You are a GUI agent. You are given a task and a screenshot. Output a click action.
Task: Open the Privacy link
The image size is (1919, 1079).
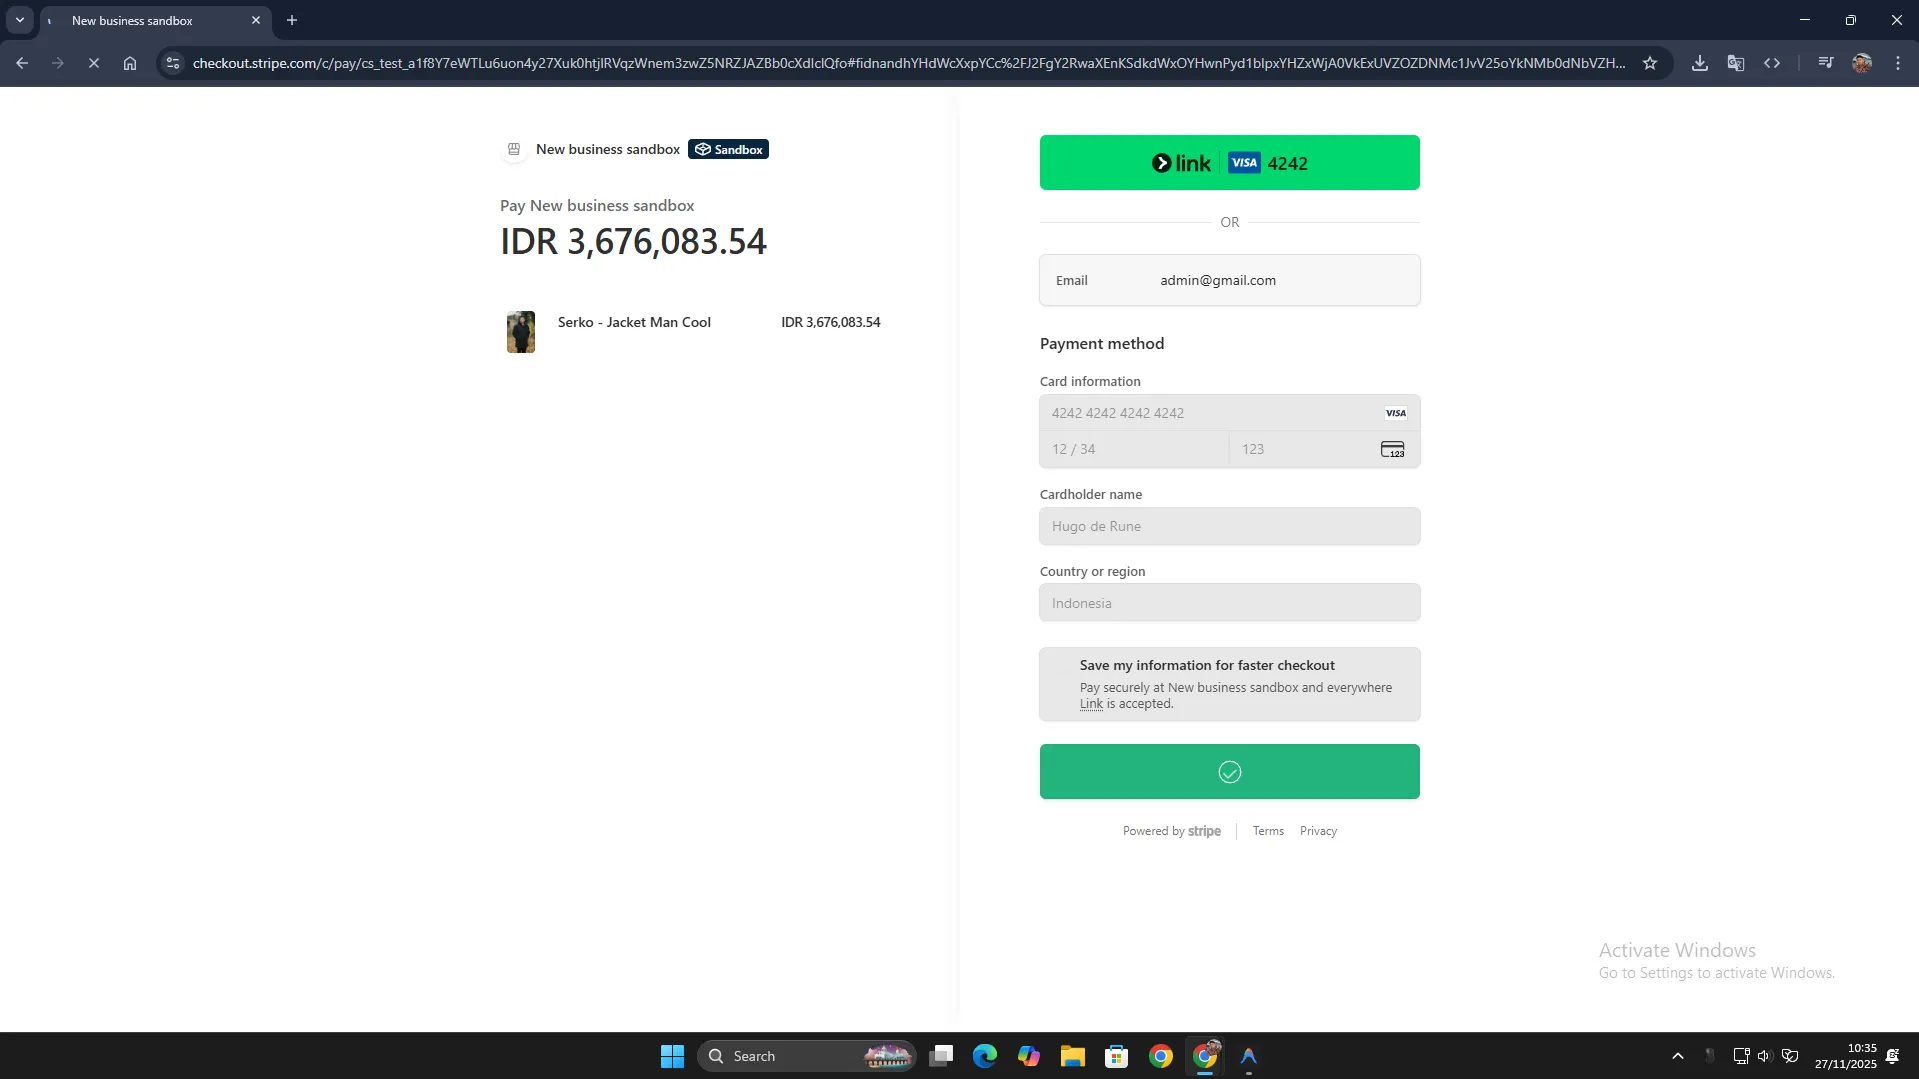click(x=1317, y=831)
